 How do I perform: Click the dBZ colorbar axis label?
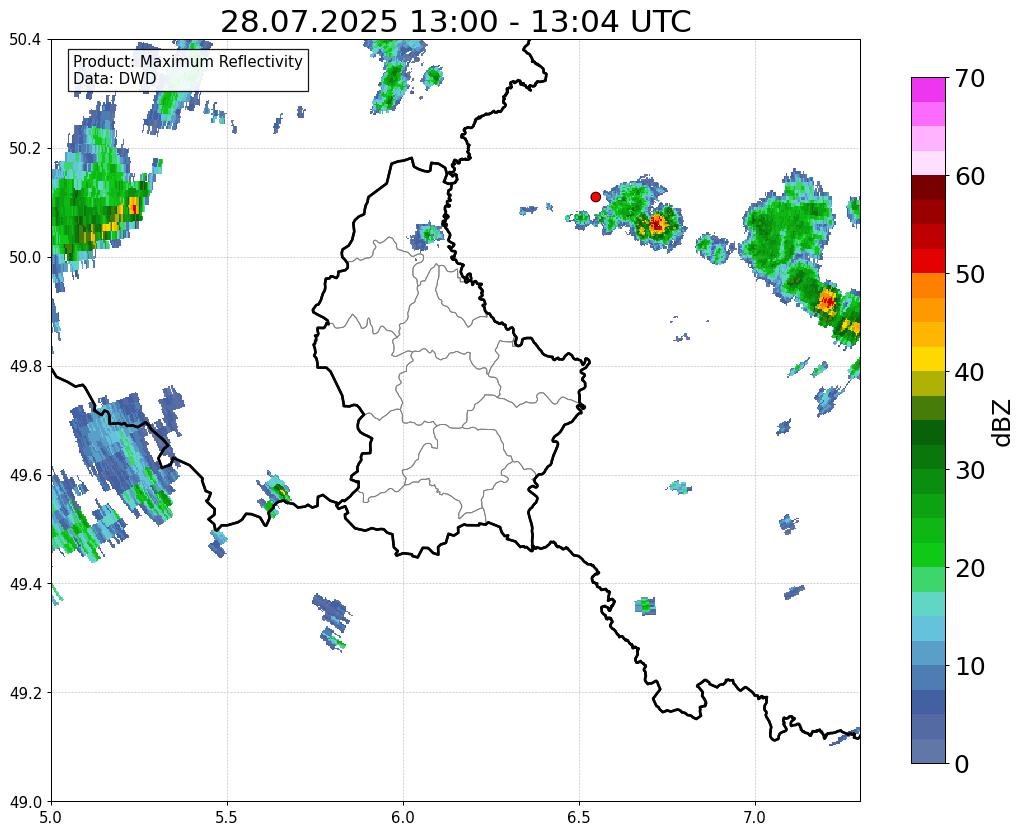1003,423
